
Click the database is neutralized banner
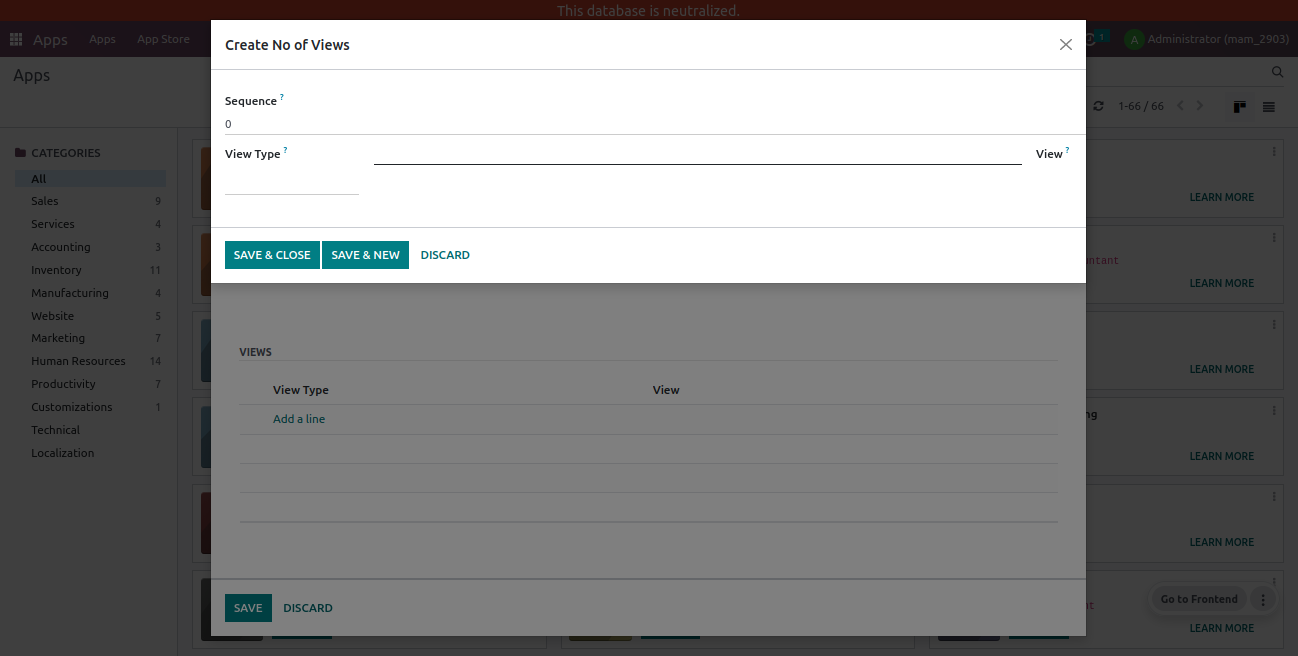point(649,11)
